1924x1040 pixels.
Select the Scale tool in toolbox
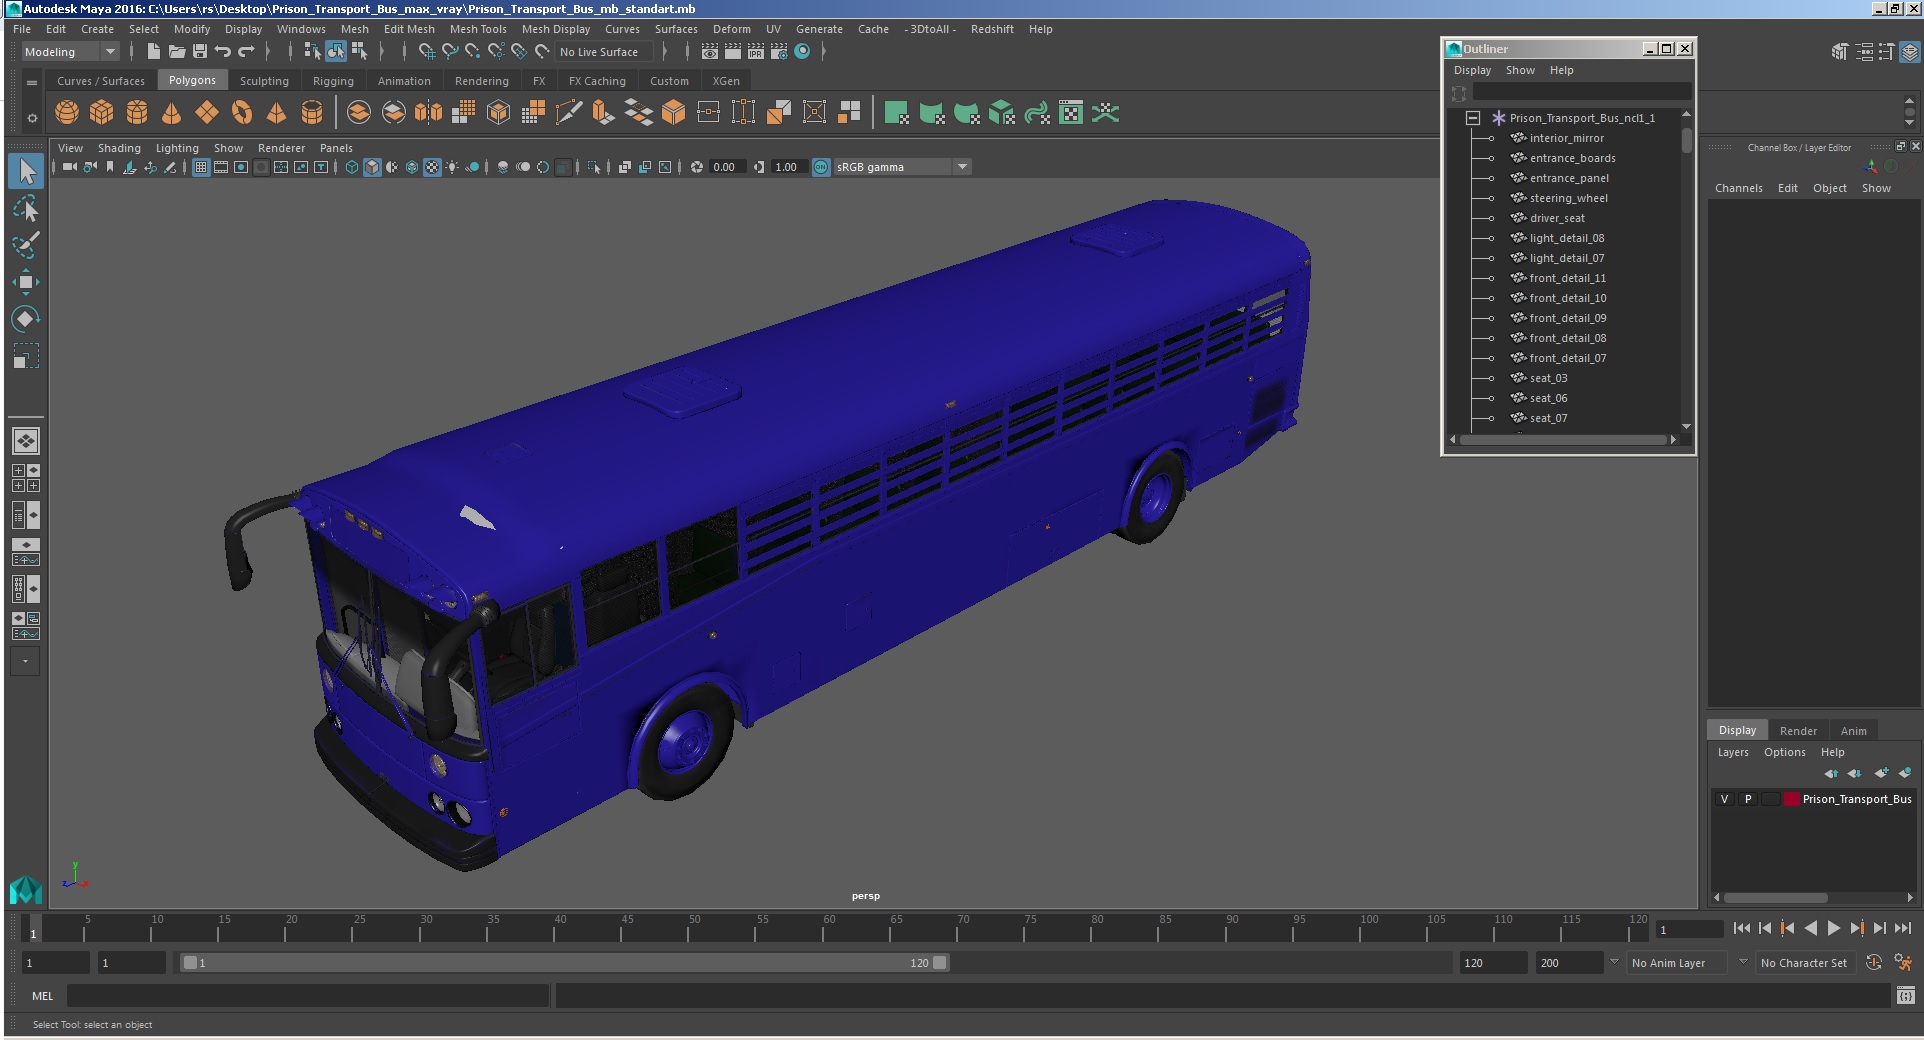point(26,356)
